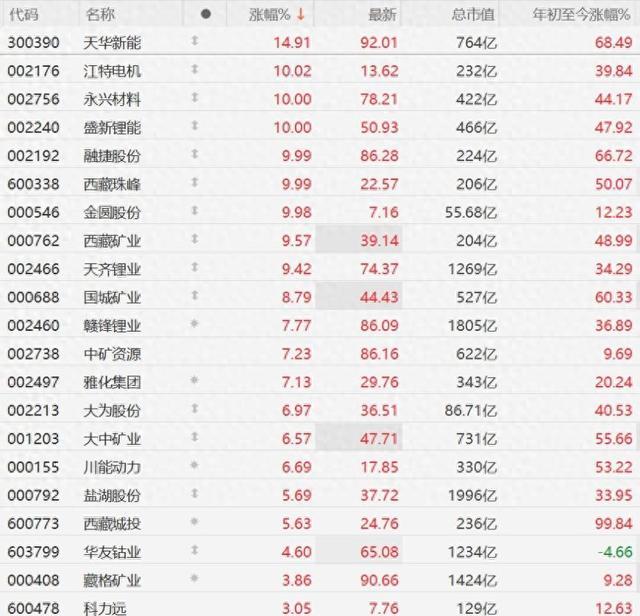Open stock 天齐锂业 by its name

point(113,269)
